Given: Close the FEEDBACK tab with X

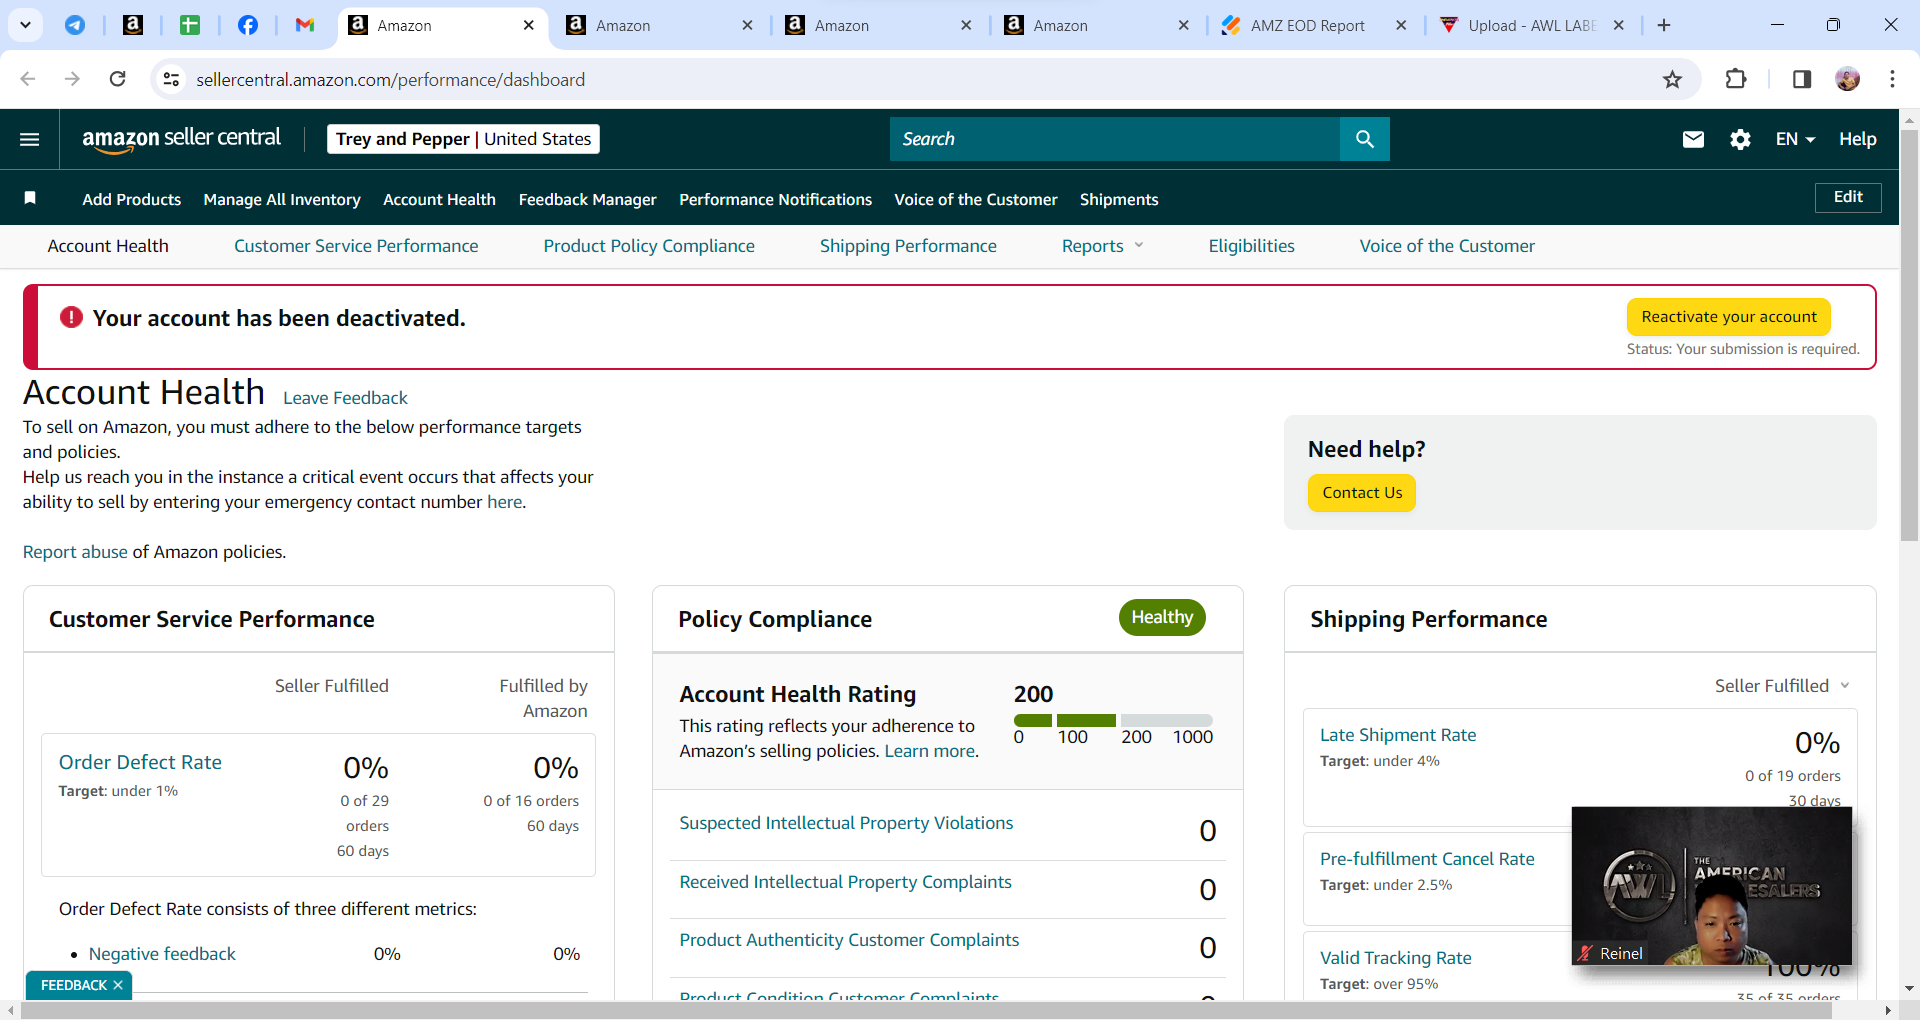Looking at the screenshot, I should 118,985.
